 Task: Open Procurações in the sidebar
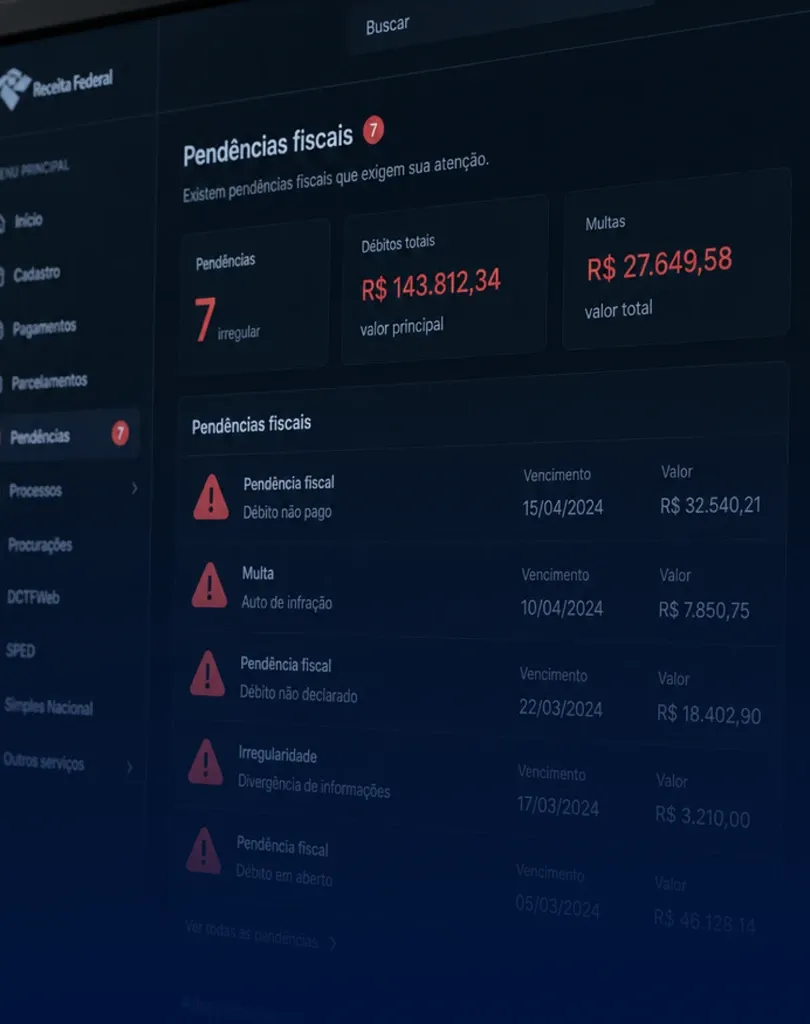[40, 544]
